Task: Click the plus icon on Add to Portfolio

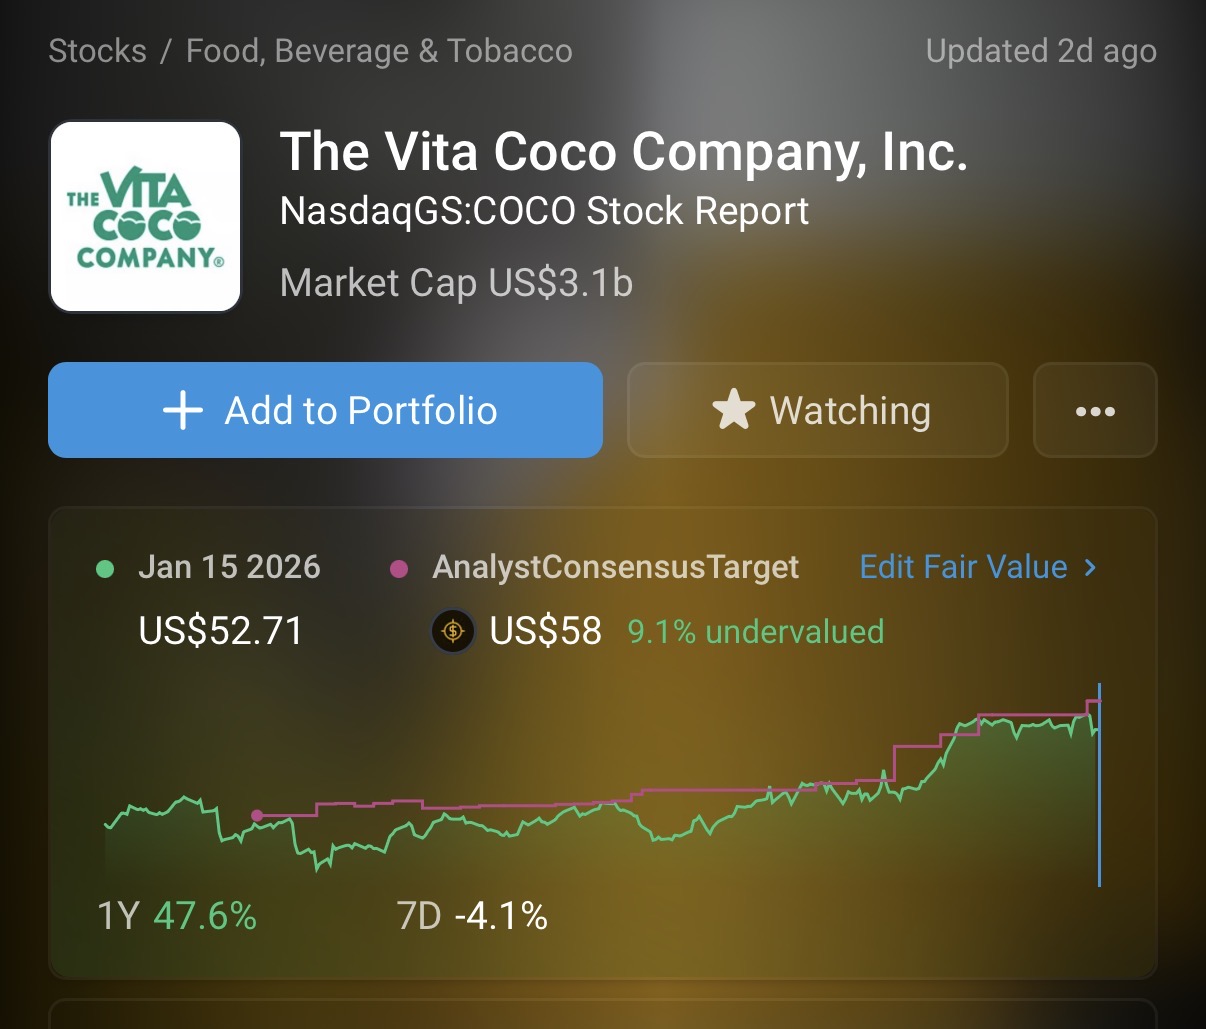Action: (x=183, y=411)
